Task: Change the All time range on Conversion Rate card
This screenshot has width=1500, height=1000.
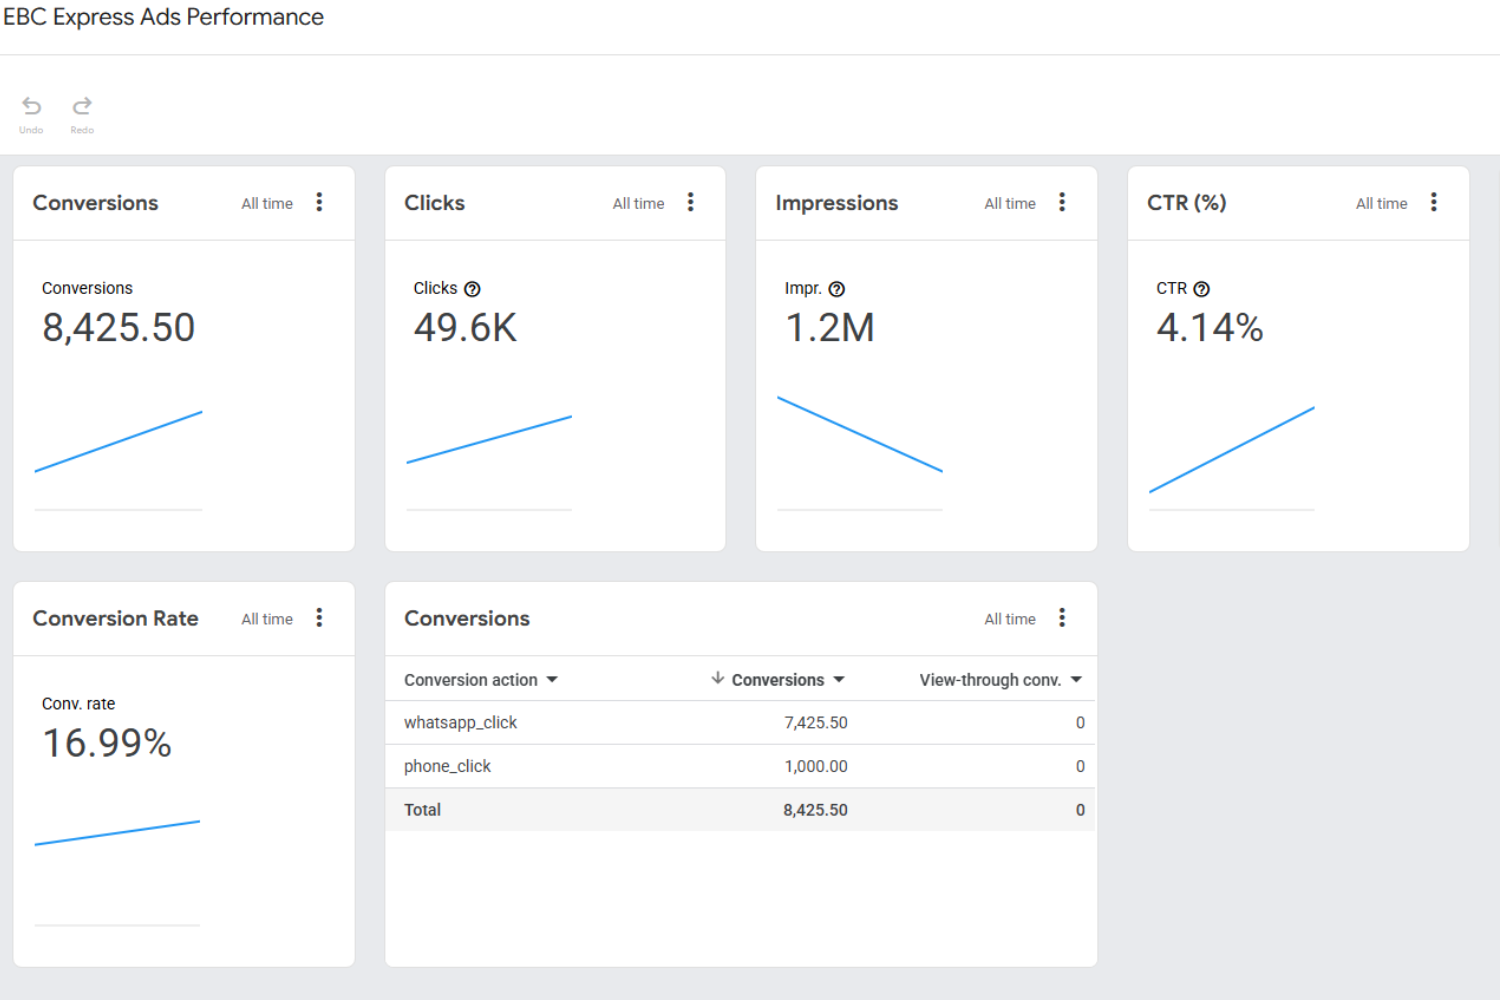Action: (267, 619)
